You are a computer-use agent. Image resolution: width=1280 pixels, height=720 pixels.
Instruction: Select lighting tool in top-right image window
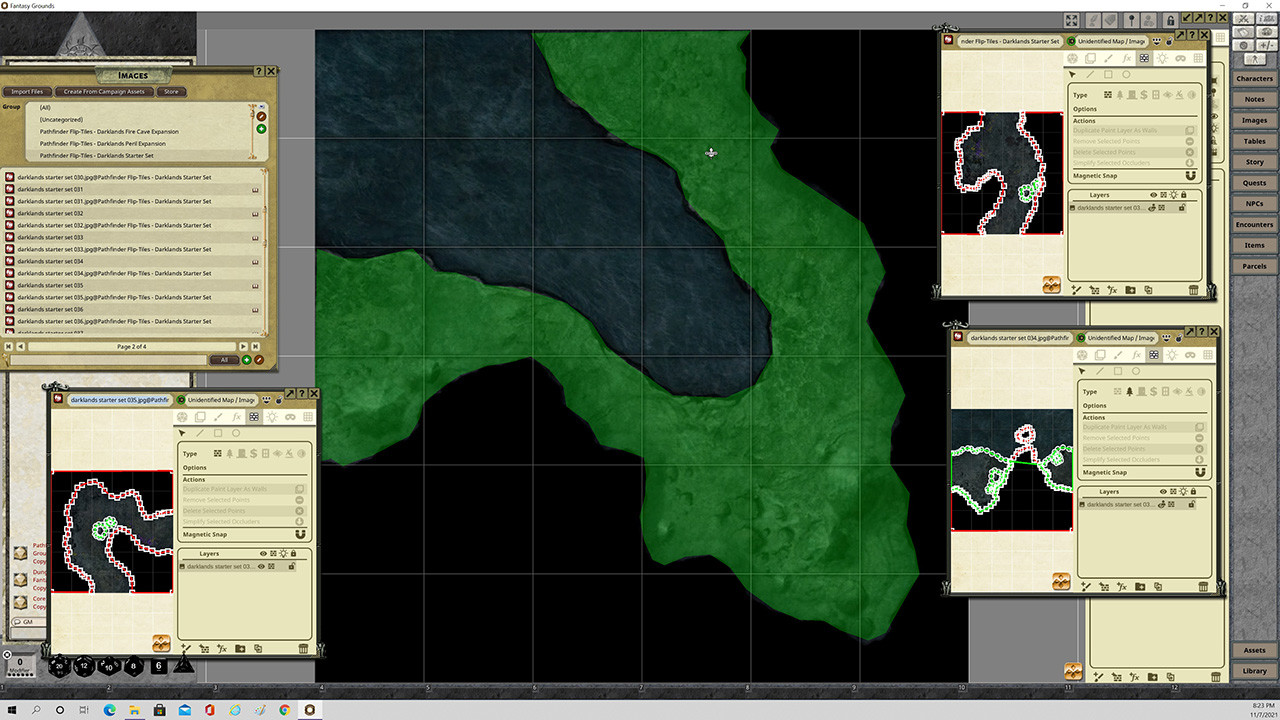click(x=1162, y=58)
